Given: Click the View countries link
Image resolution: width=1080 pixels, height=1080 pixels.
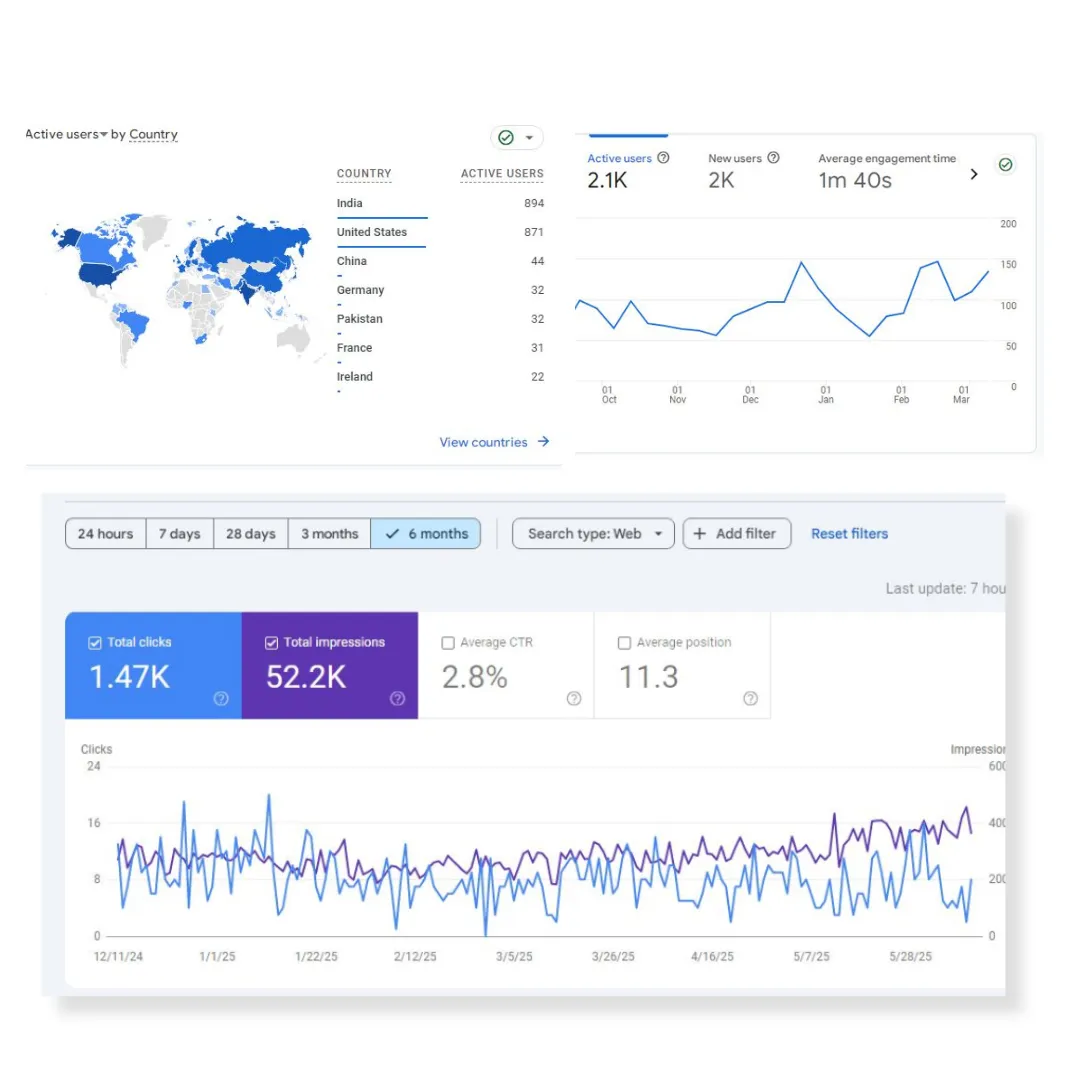Looking at the screenshot, I should pyautogui.click(x=484, y=442).
